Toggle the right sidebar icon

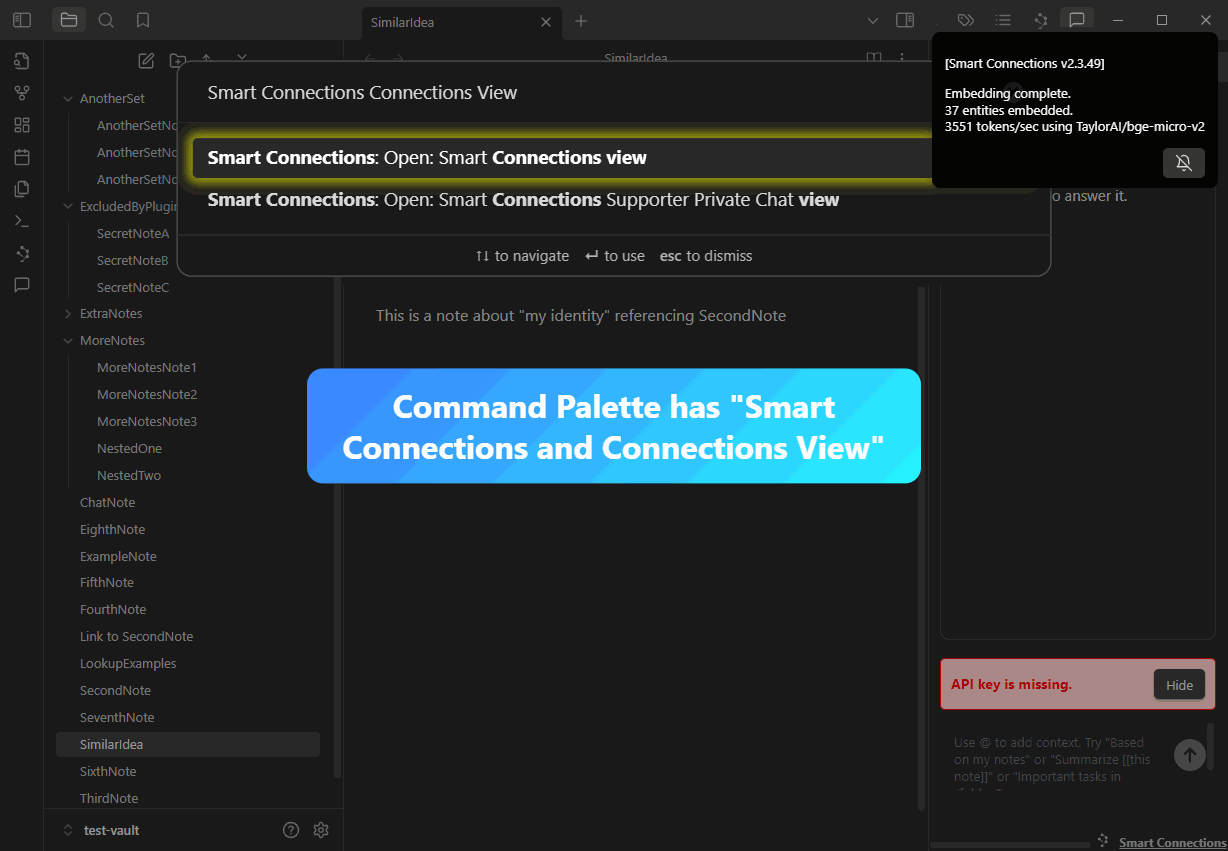[x=905, y=20]
